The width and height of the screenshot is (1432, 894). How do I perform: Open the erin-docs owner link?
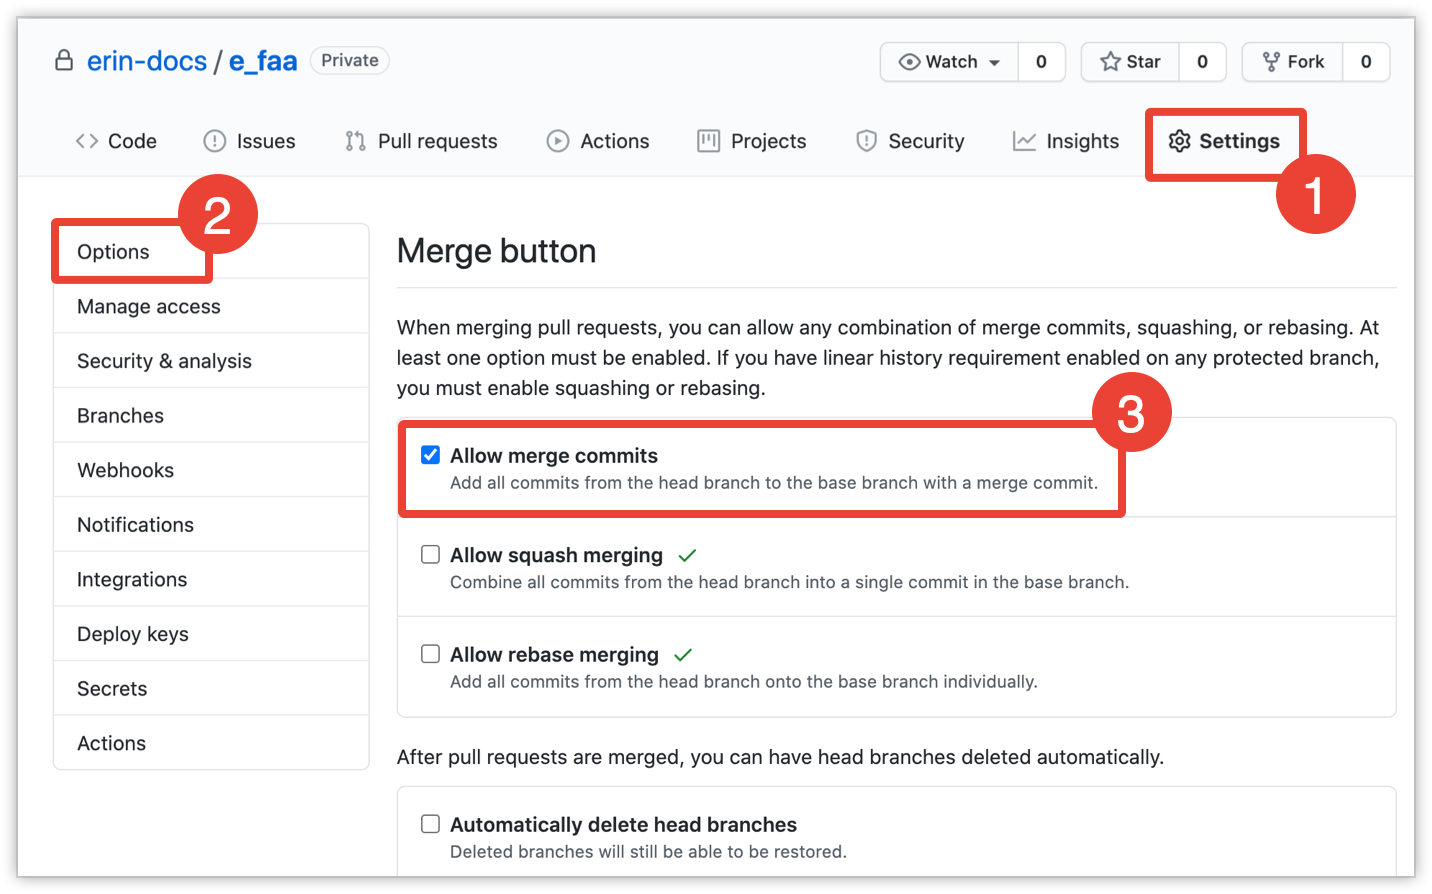tap(146, 61)
